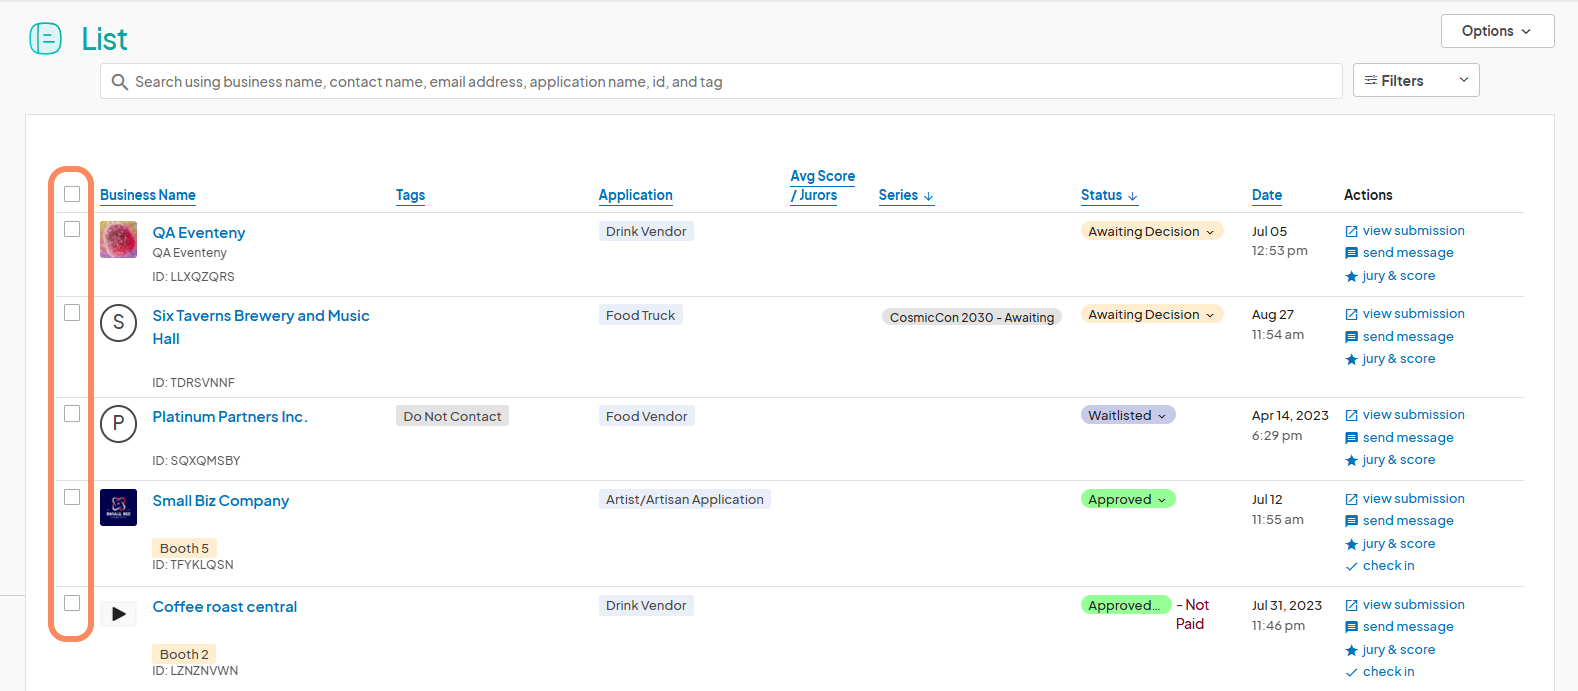Click send message icon for QA Eventeny
Screen dimensions: 1578x691
pyautogui.click(x=1352, y=254)
